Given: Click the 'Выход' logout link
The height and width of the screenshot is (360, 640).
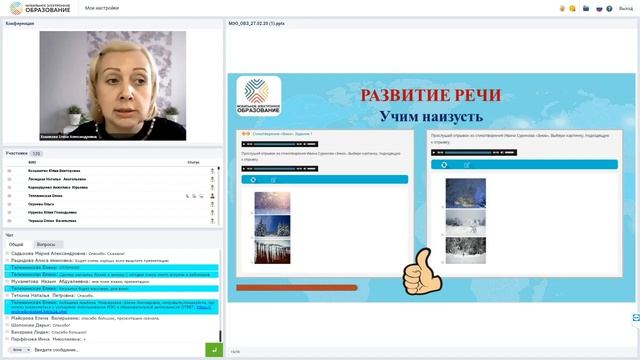Looking at the screenshot, I should (626, 9).
